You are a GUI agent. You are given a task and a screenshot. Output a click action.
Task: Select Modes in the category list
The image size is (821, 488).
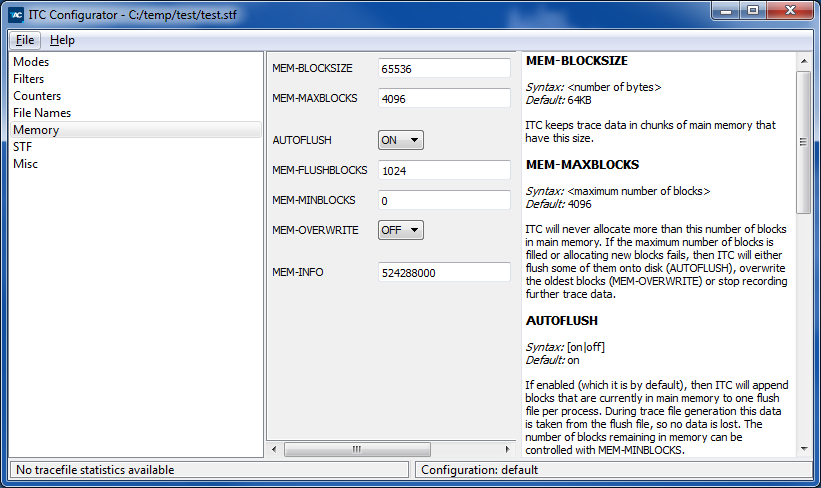coord(31,62)
